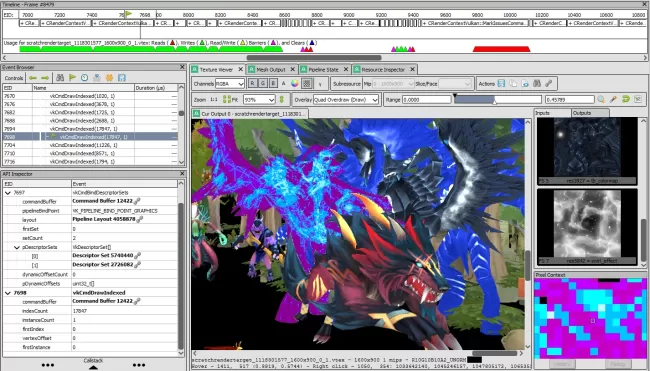Click the green reset range arrow icon
The height and width of the screenshot is (371, 650).
pyautogui.click(x=626, y=99)
